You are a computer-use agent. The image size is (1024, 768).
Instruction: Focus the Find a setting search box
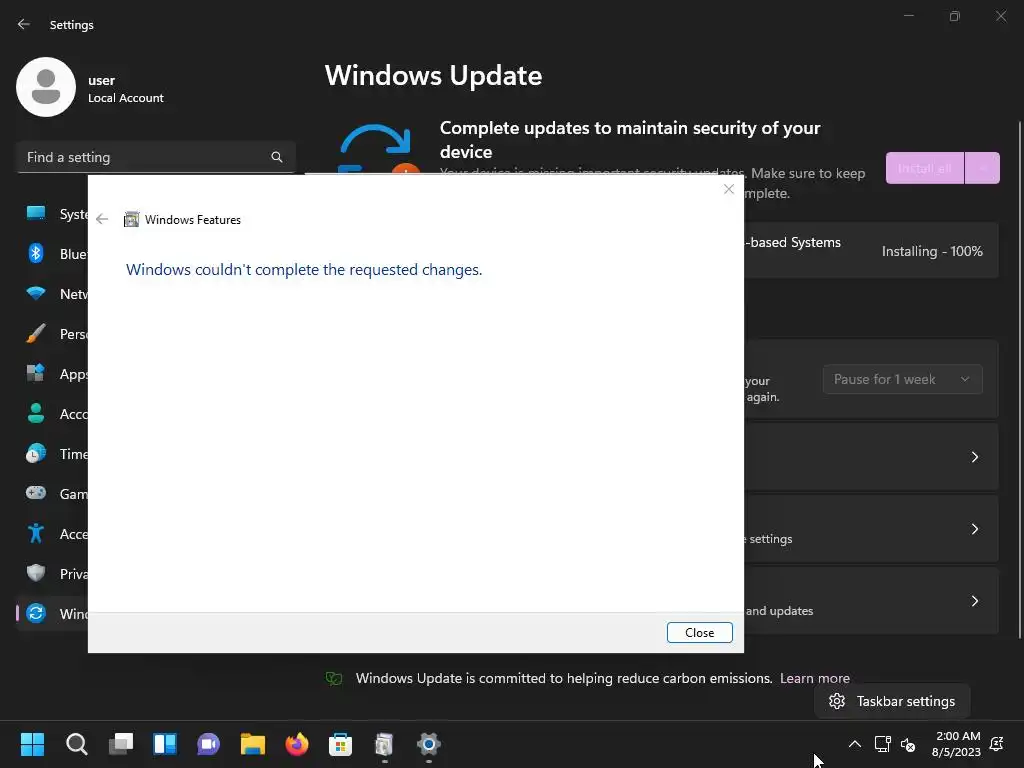coord(155,157)
